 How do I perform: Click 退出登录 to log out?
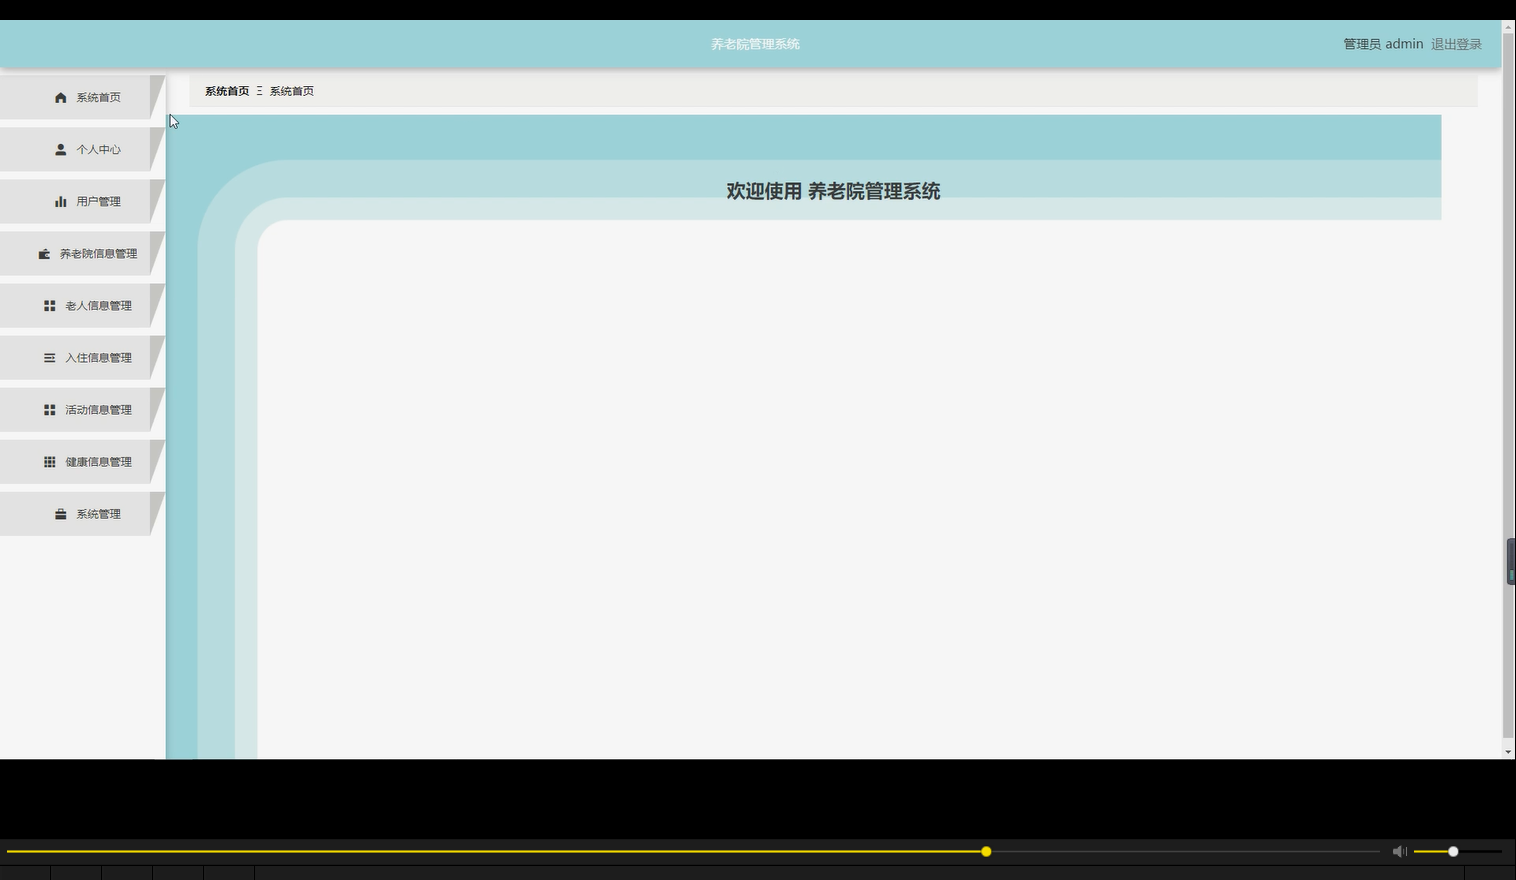(1456, 44)
